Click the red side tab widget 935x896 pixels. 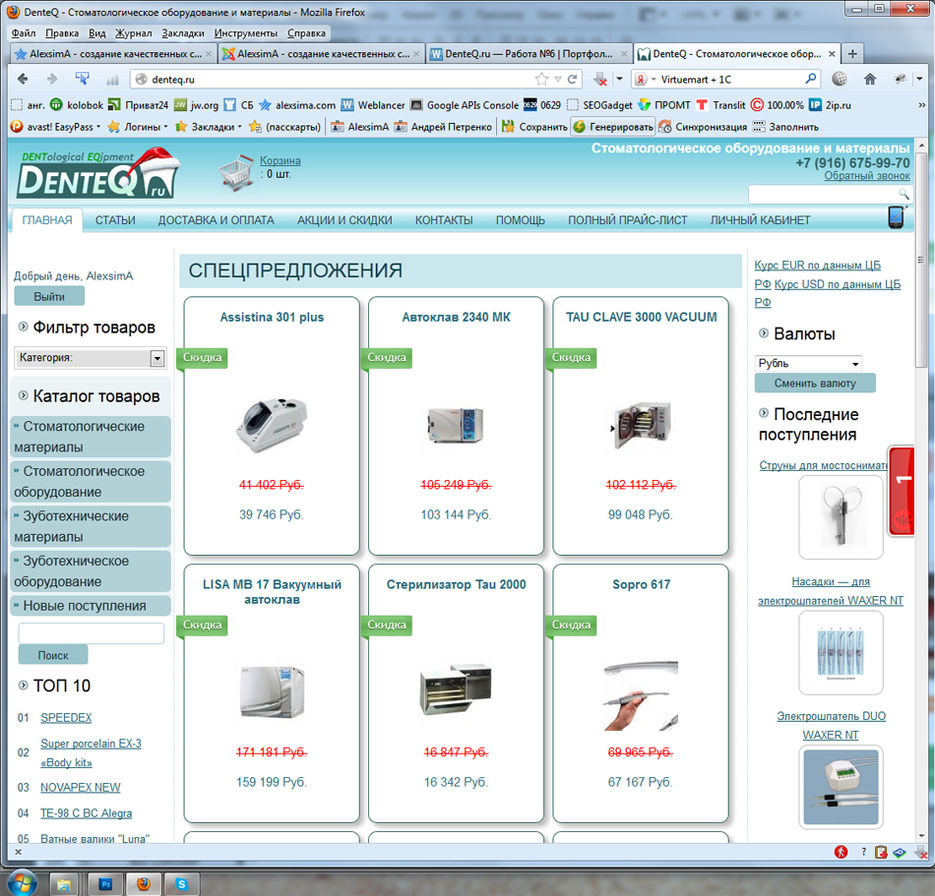click(902, 491)
